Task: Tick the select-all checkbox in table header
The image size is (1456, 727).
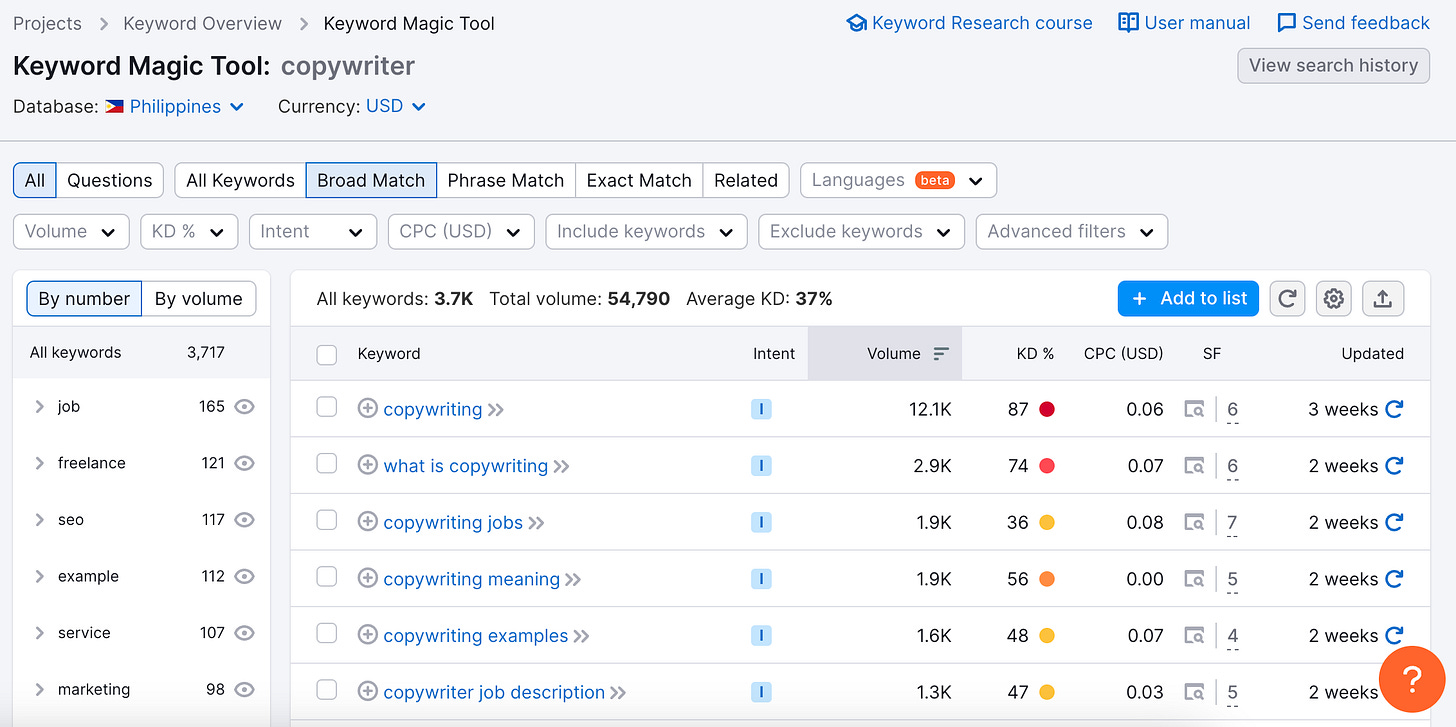Action: point(327,354)
